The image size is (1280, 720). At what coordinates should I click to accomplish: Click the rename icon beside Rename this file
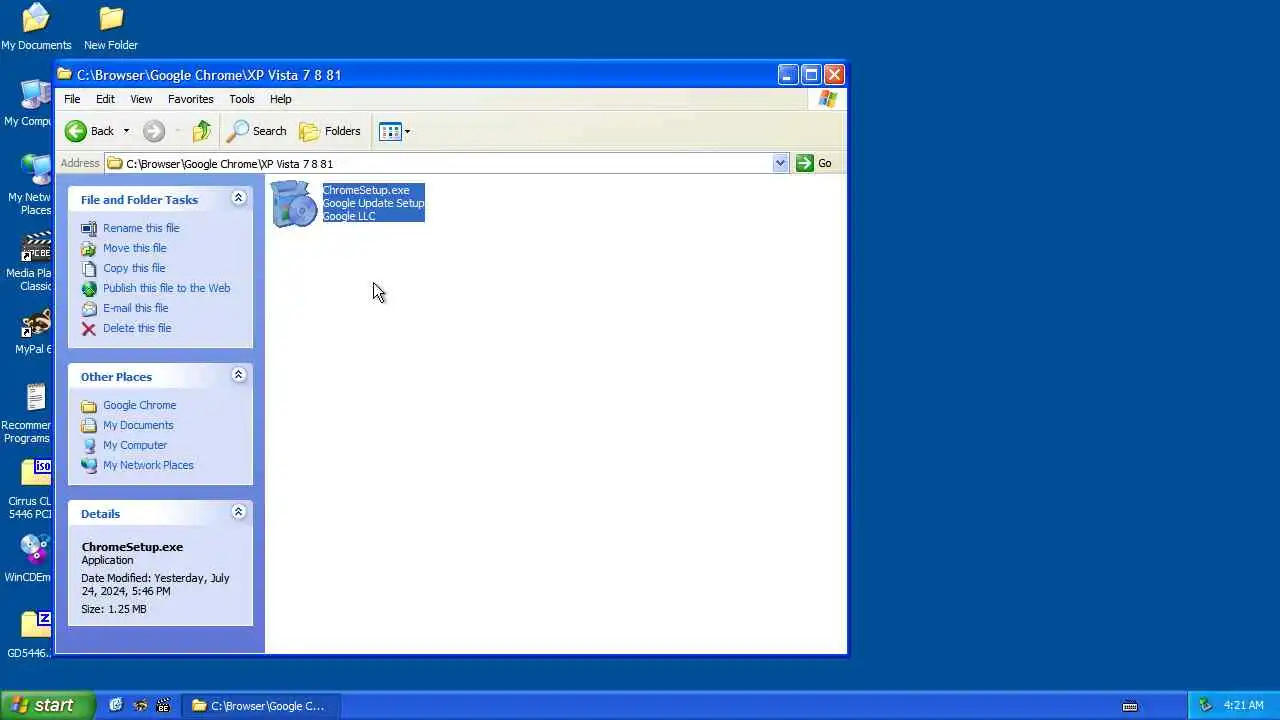pos(89,228)
